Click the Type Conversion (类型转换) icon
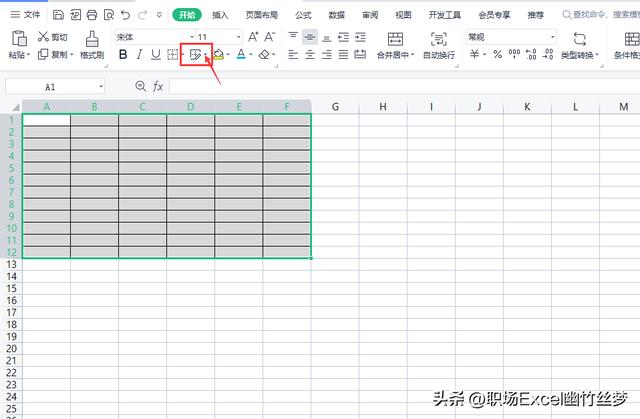The height and width of the screenshot is (419, 640). 580,39
